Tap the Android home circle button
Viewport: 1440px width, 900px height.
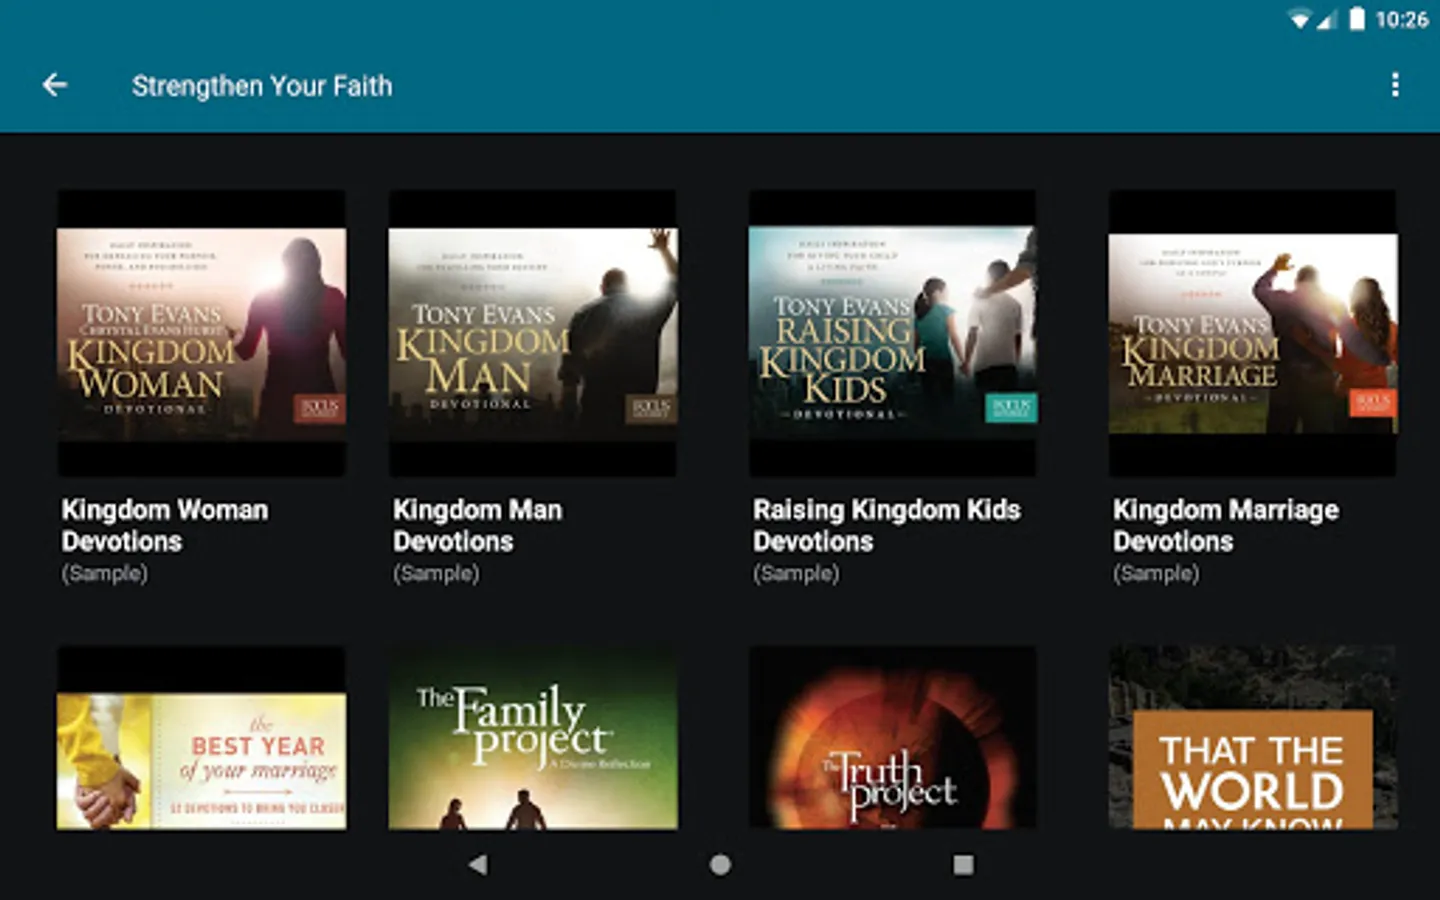(x=720, y=864)
